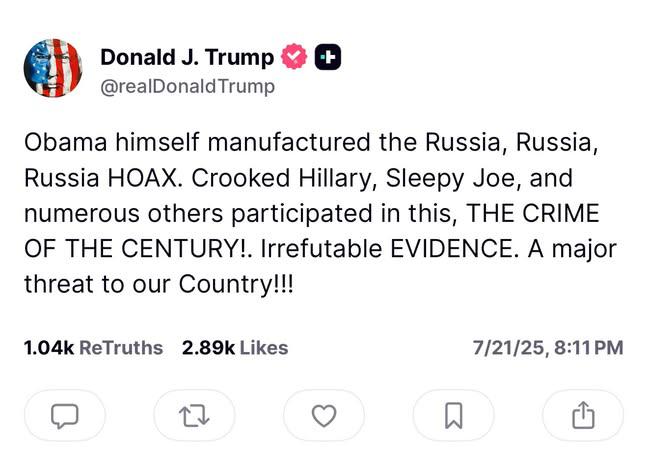Visit the @realDonaldTrump handle
This screenshot has width=648, height=457.
pyautogui.click(x=187, y=86)
